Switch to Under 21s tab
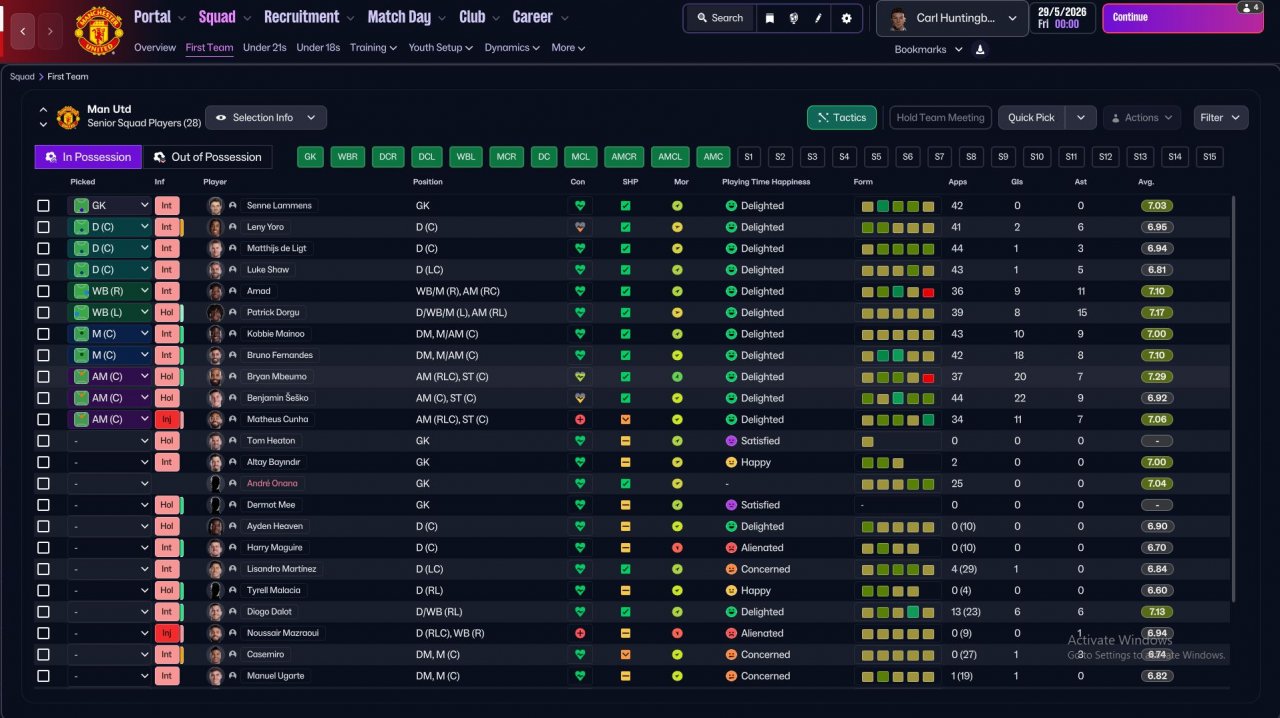This screenshot has width=1280, height=718. (x=265, y=48)
